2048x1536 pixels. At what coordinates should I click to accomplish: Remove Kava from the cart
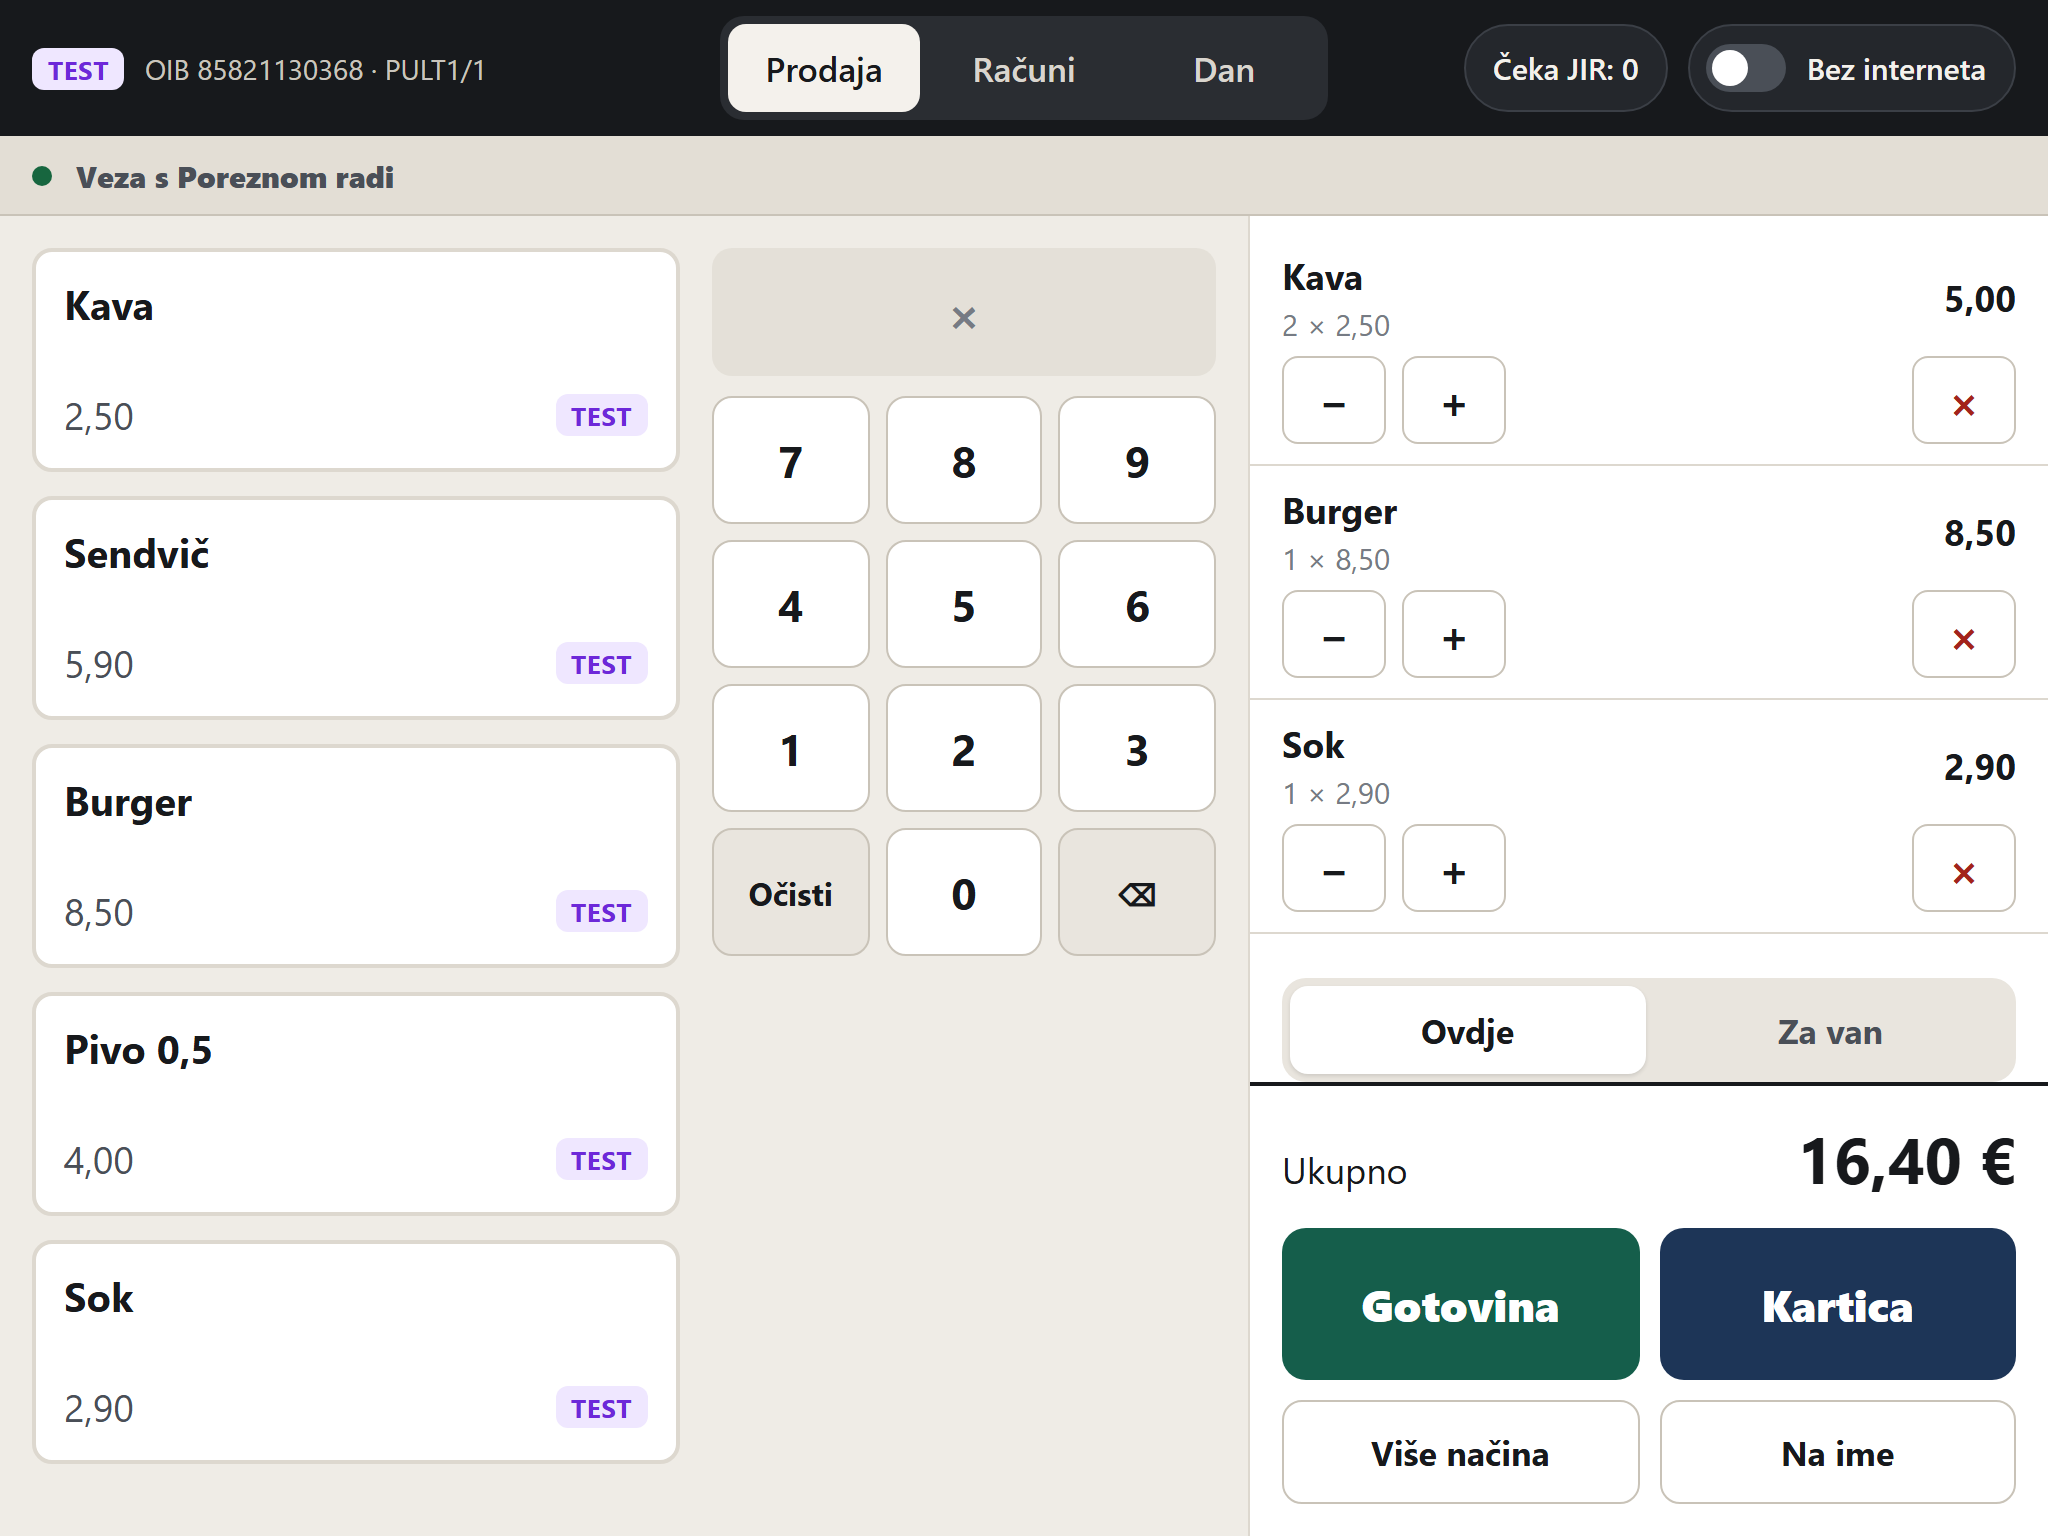1963,400
